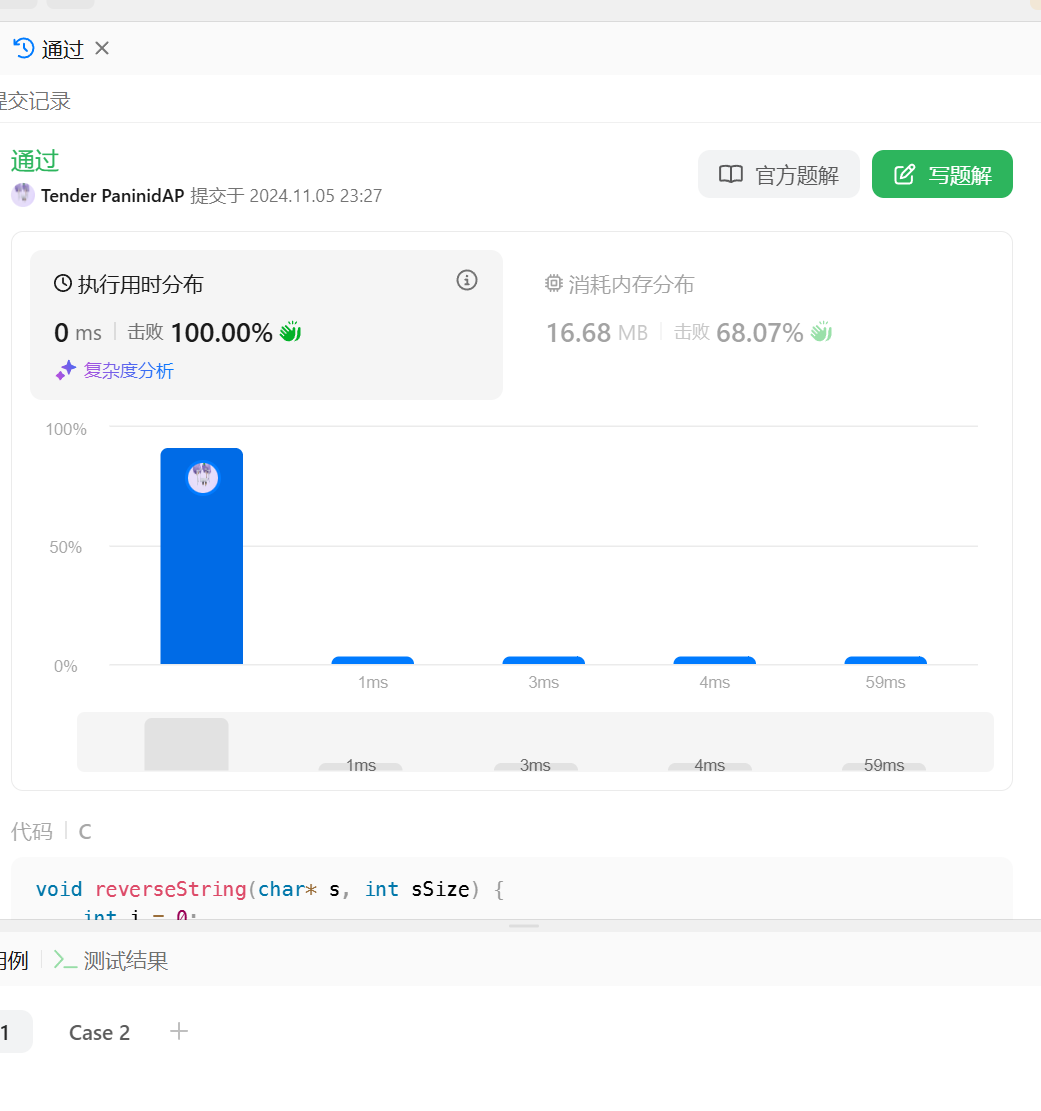Screen dimensions: 1041x1111
Task: Switch to the 消耗内存分布 panel
Action: [630, 285]
